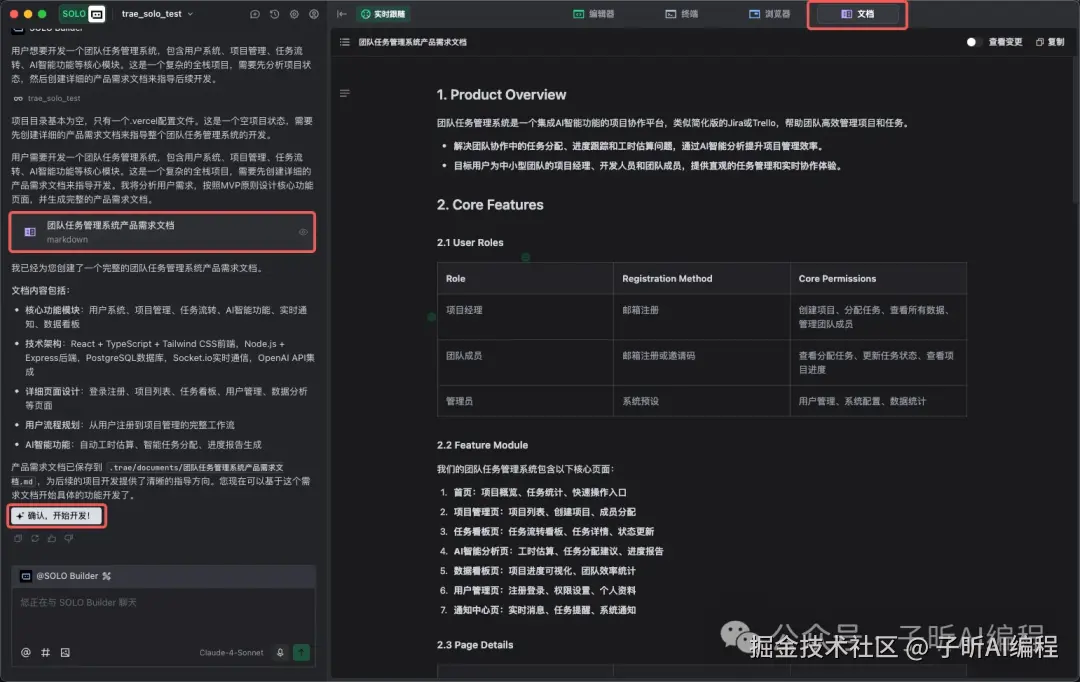Copy the chat response with copy icon
This screenshot has height=682, width=1080.
[x=18, y=539]
